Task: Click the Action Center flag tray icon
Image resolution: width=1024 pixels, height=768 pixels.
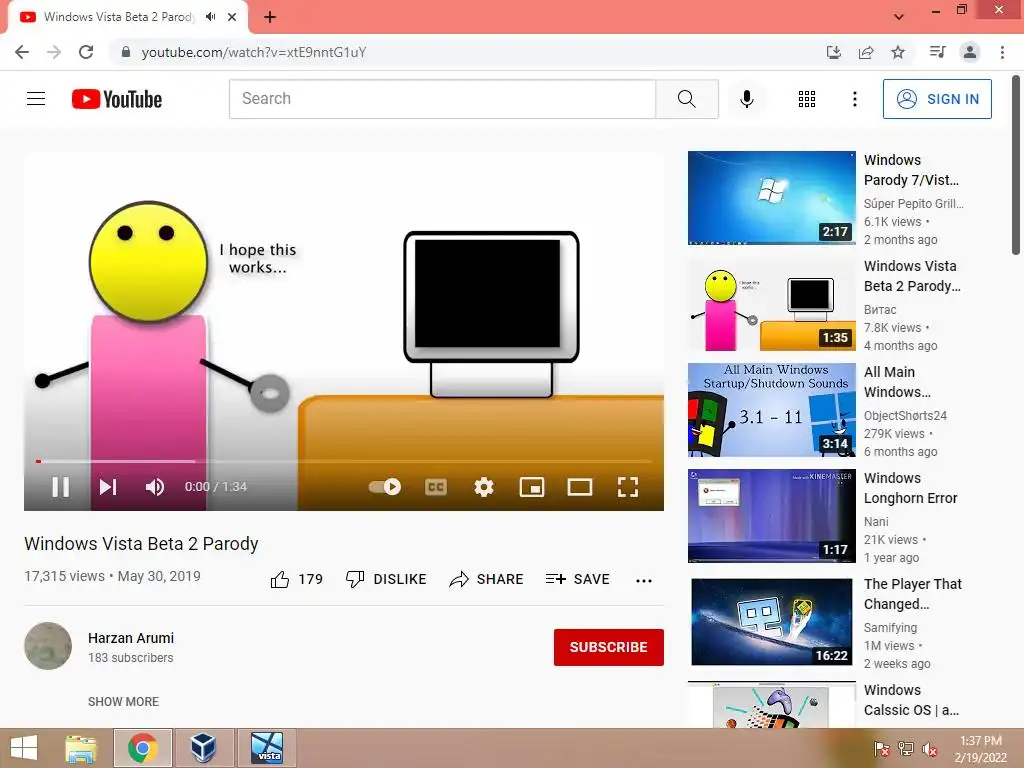Action: tap(882, 750)
